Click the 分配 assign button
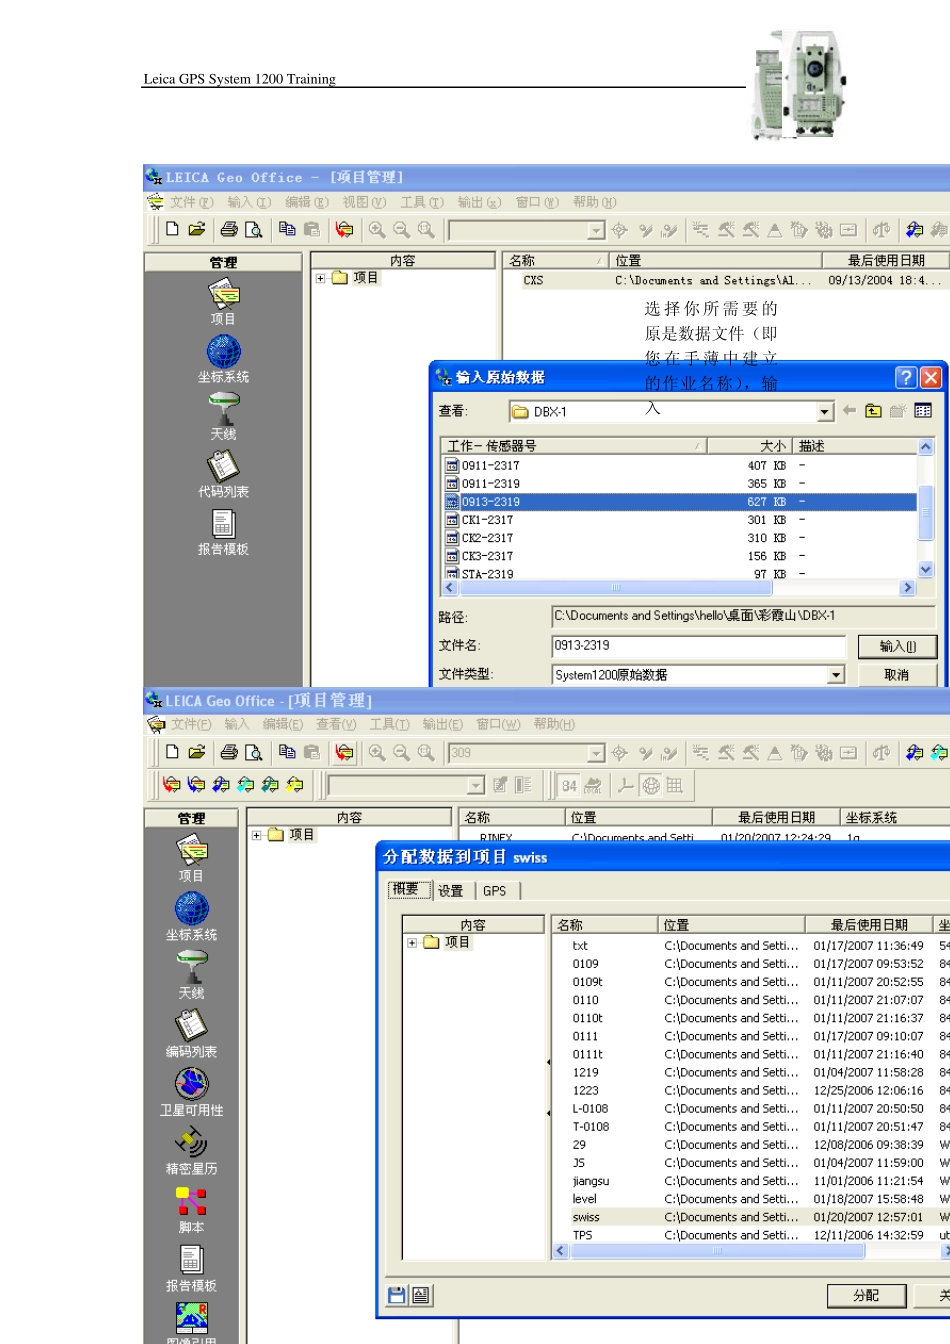Screen dimensions: 950x1344 click(x=865, y=1296)
